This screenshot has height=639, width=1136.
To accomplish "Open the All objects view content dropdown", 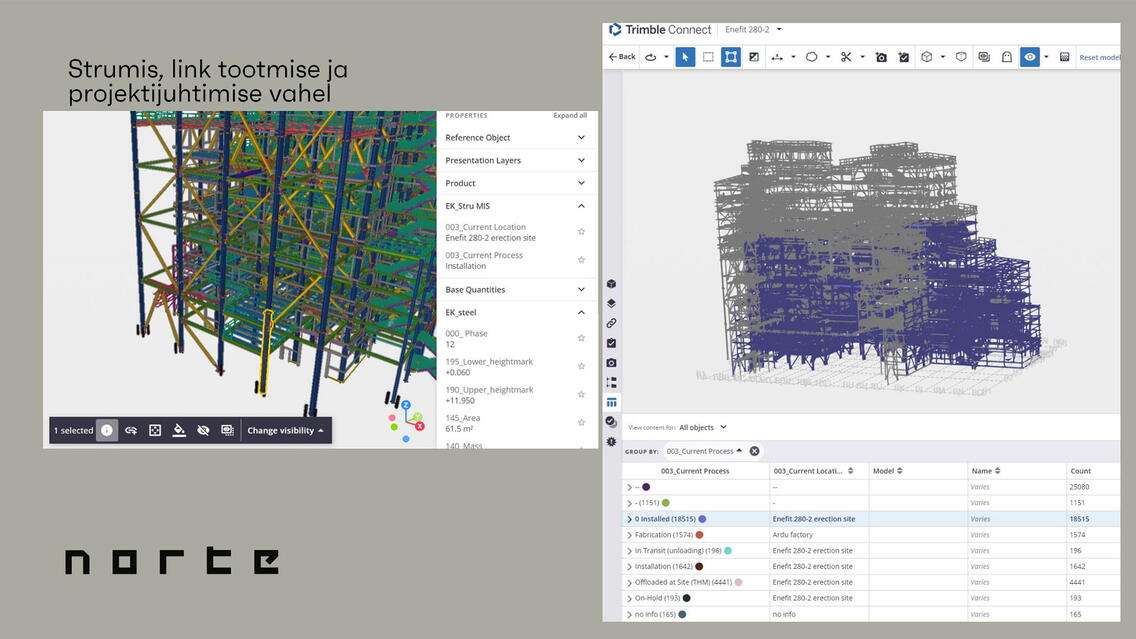I will tap(703, 427).
